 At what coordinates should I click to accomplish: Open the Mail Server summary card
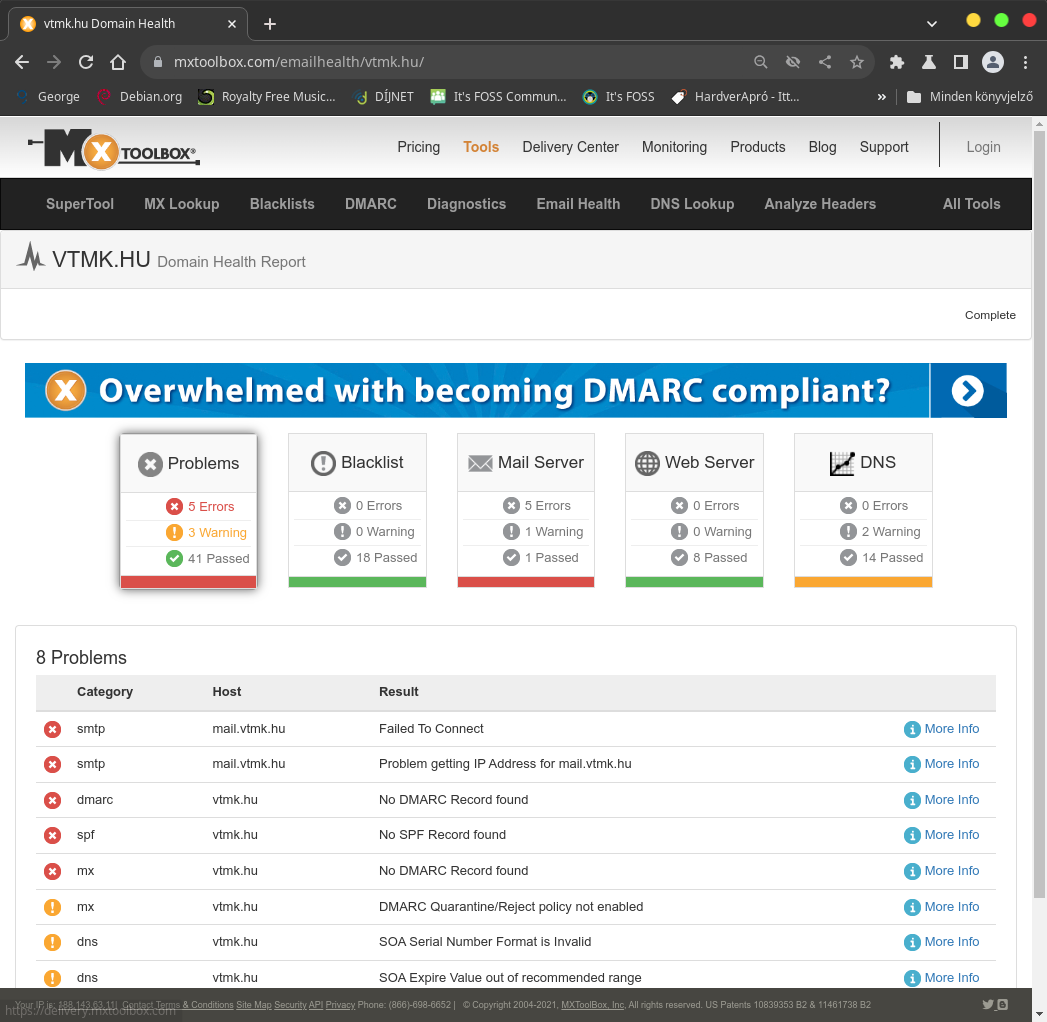[x=526, y=511]
